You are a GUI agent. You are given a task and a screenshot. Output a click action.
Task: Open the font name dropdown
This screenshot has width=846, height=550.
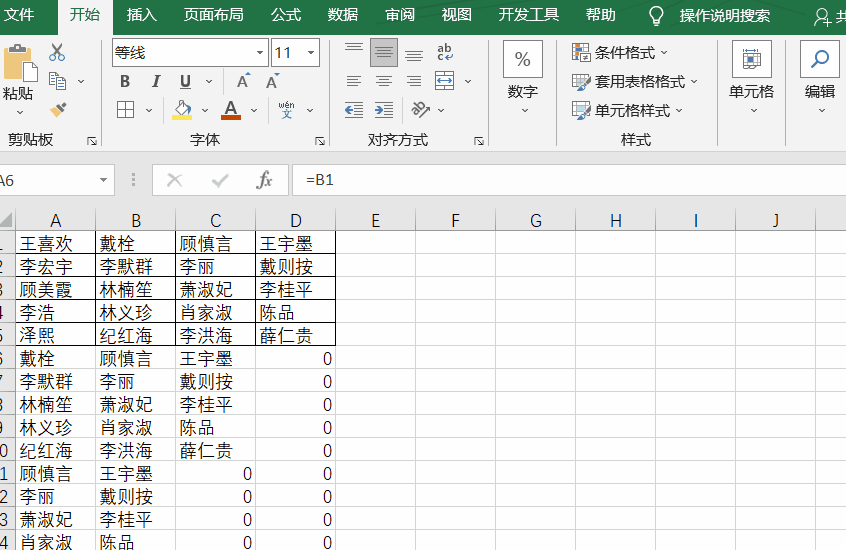click(x=260, y=52)
